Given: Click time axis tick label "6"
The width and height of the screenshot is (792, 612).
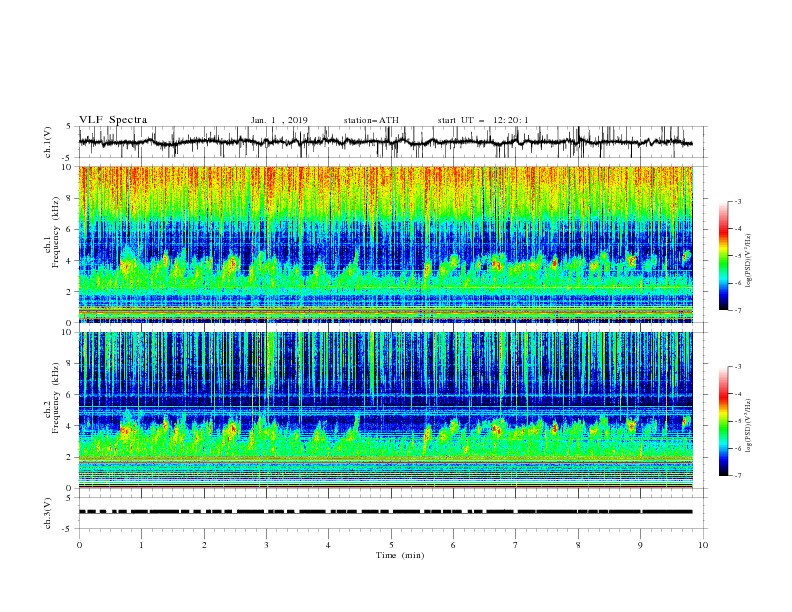Looking at the screenshot, I should pyautogui.click(x=453, y=545).
